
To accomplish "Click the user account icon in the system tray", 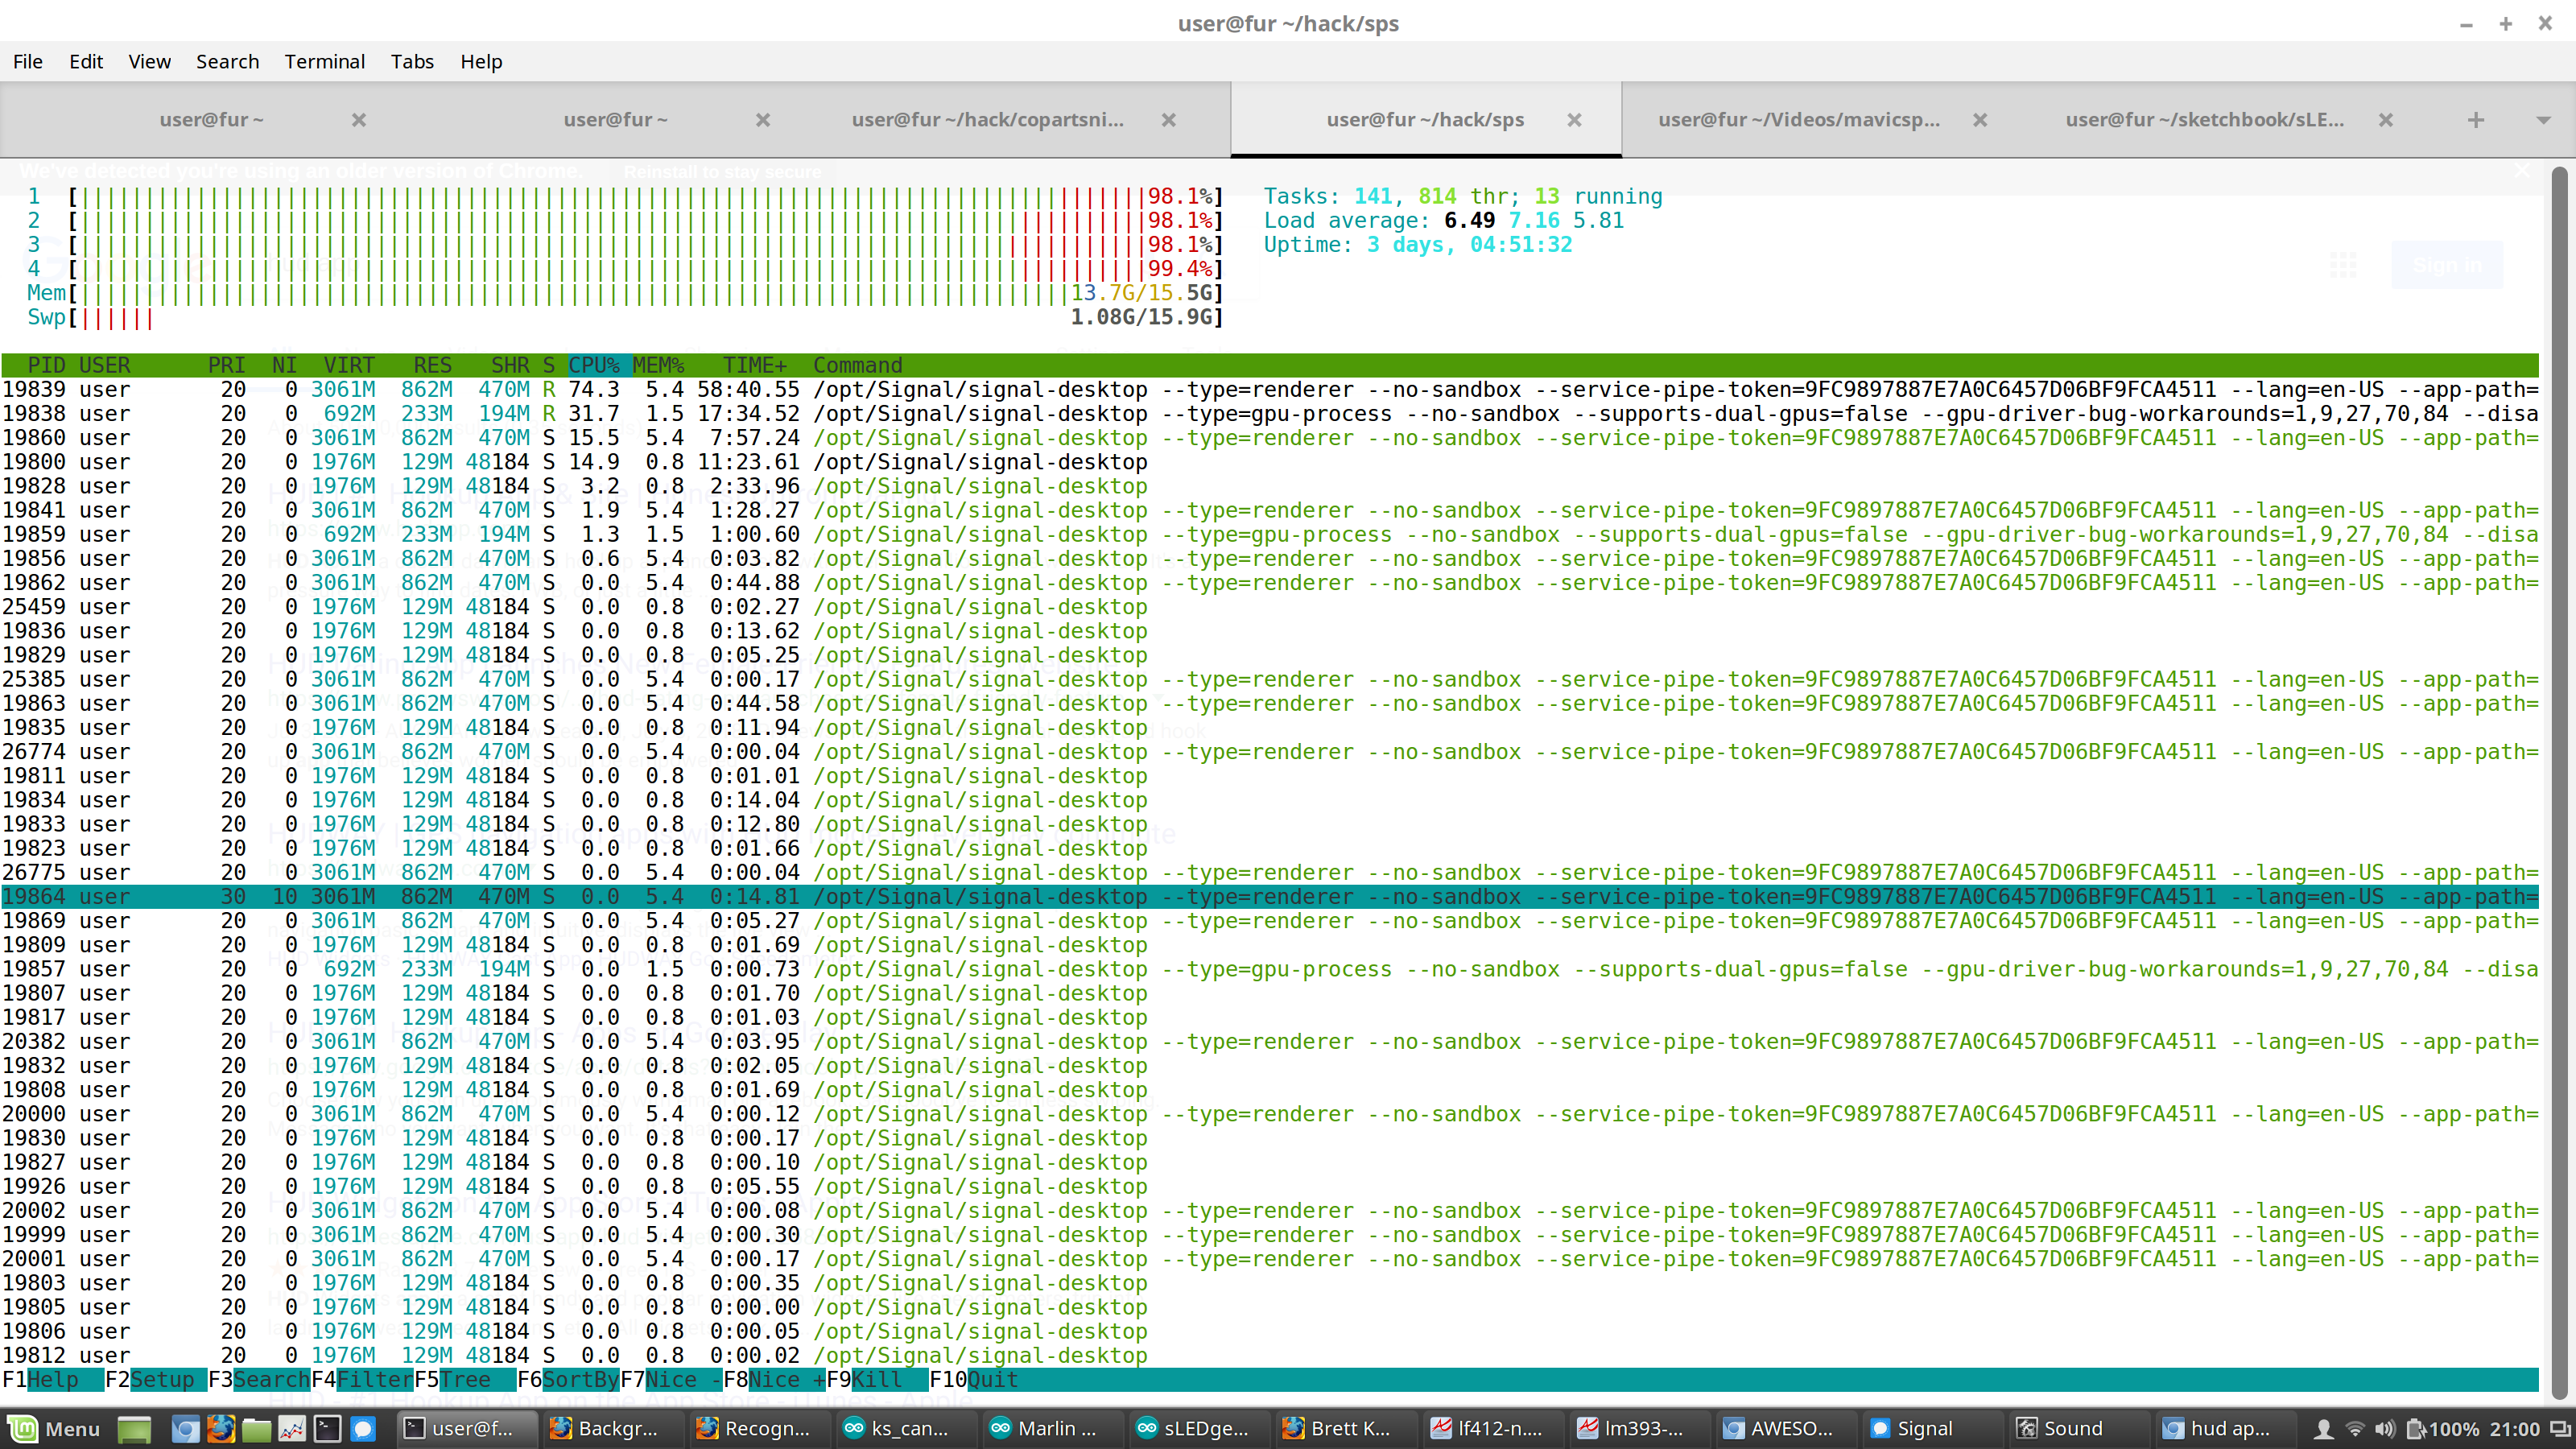I will coord(2325,1428).
